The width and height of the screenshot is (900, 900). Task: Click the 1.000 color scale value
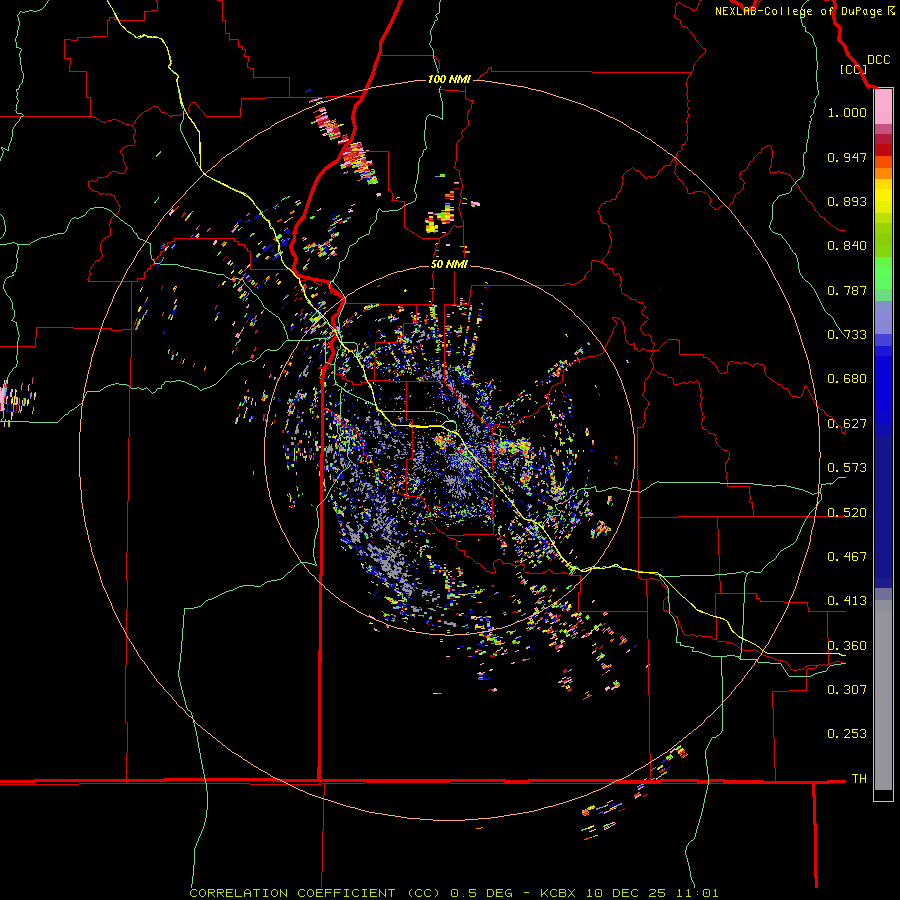847,112
